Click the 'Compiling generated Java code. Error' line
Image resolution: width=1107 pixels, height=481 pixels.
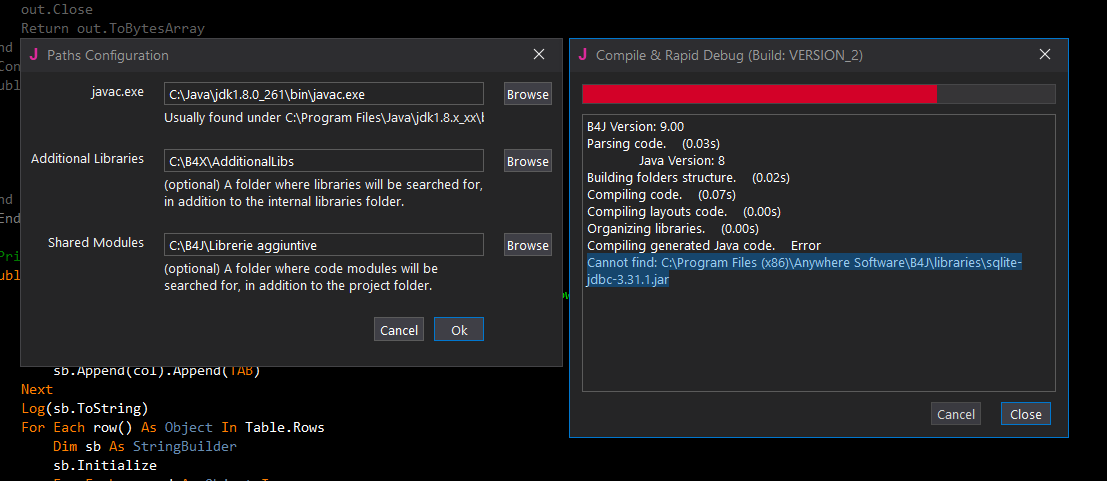703,245
